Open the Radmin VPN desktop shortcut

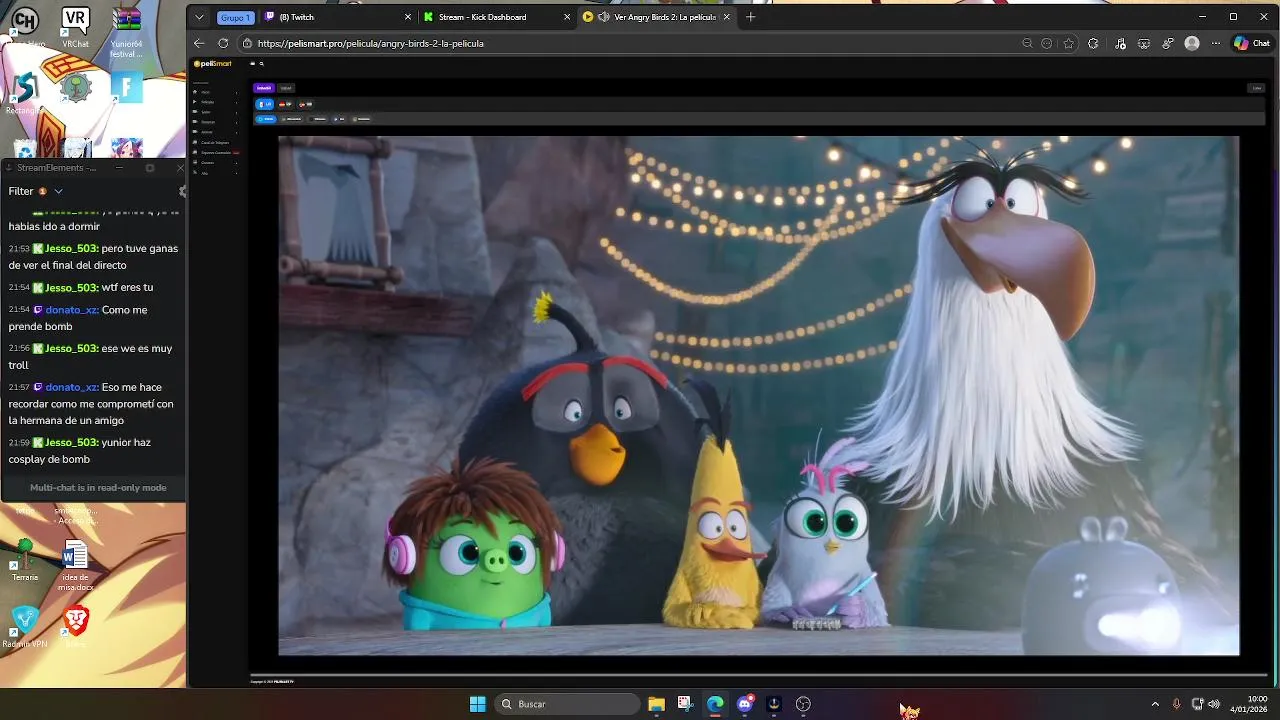[x=25, y=627]
